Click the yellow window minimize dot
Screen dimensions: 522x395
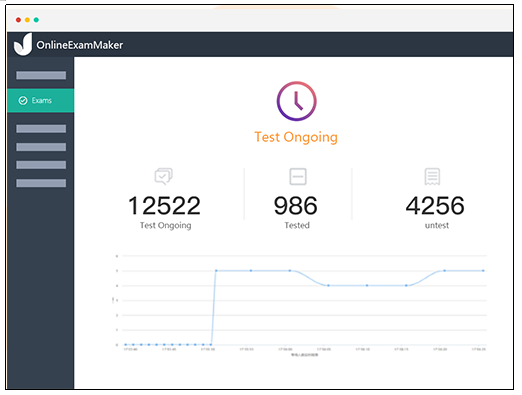click(27, 20)
